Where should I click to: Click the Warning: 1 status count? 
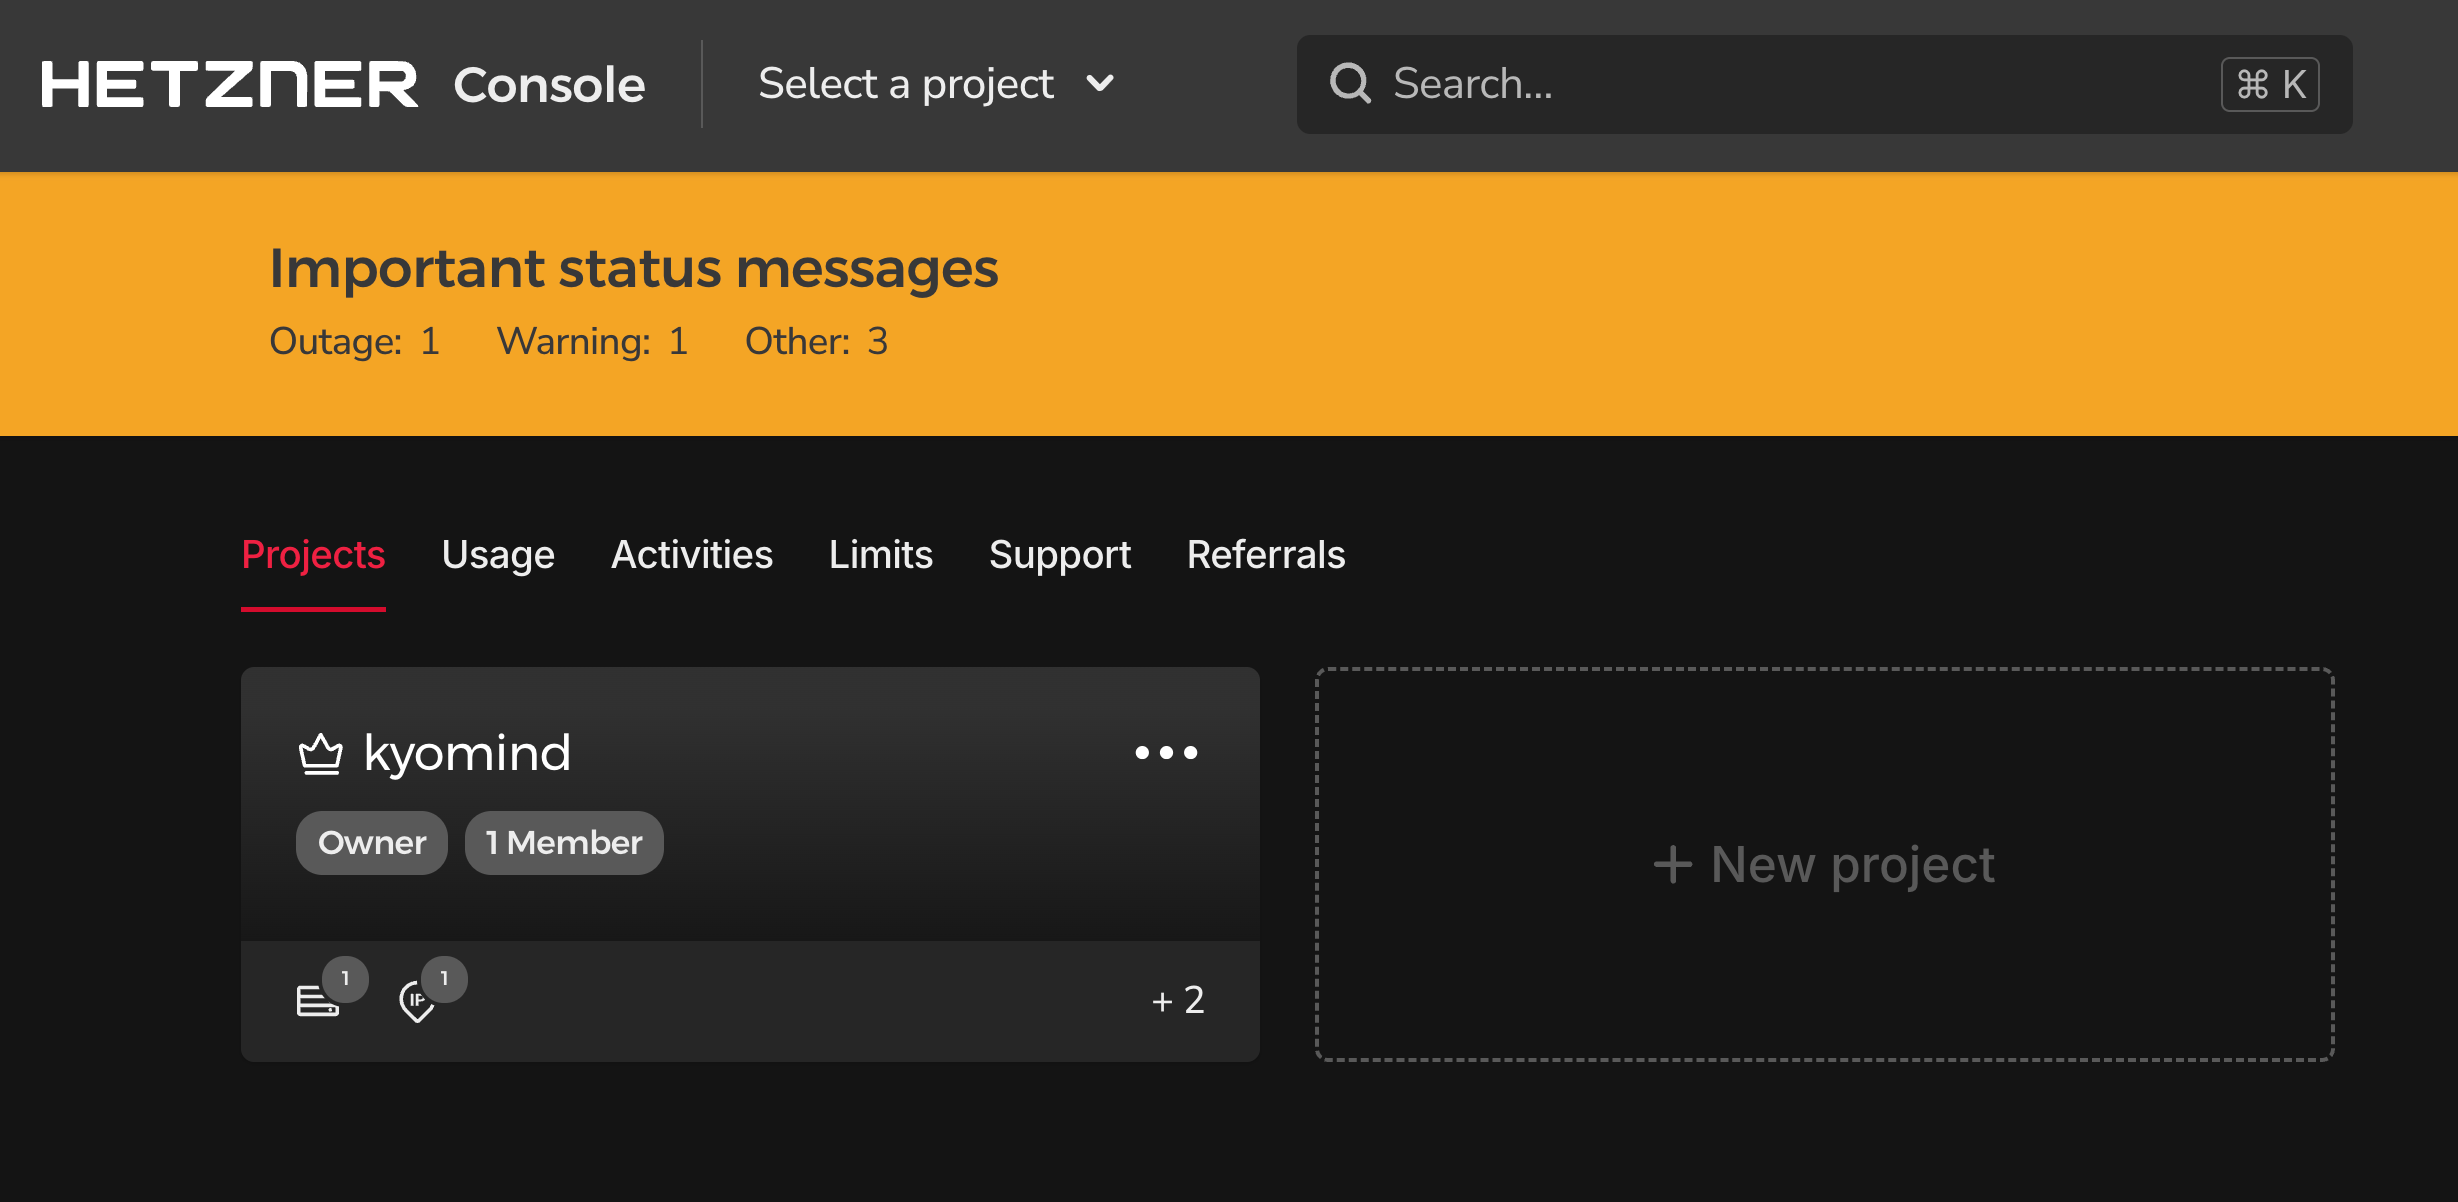593,341
